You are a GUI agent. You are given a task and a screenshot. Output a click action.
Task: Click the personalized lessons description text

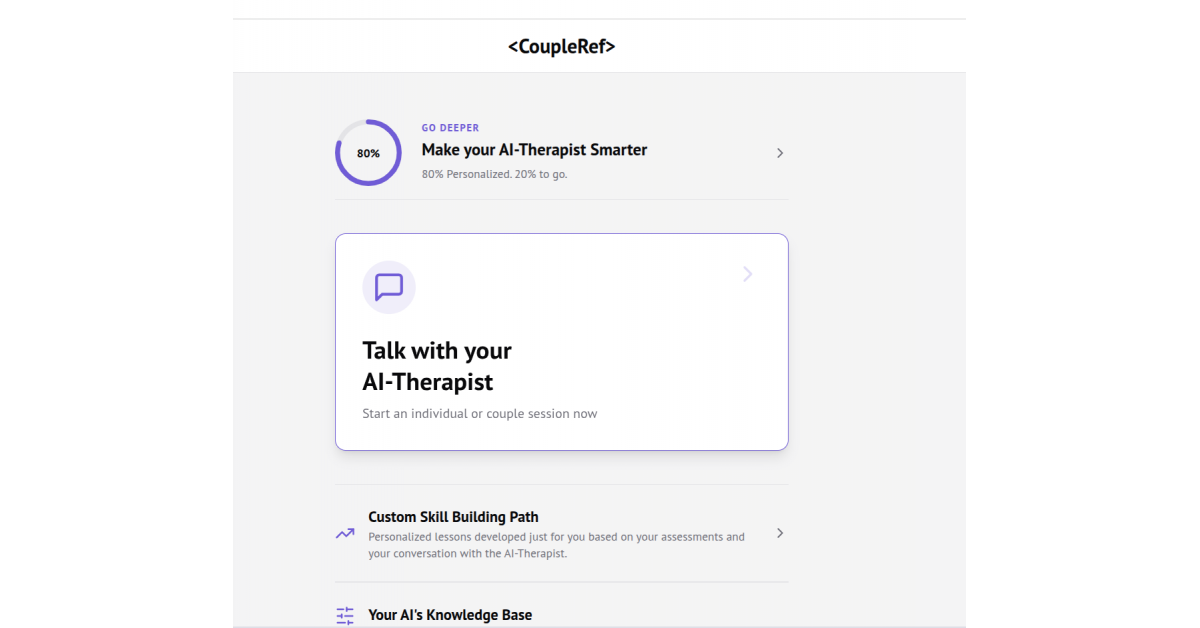[x=556, y=545]
